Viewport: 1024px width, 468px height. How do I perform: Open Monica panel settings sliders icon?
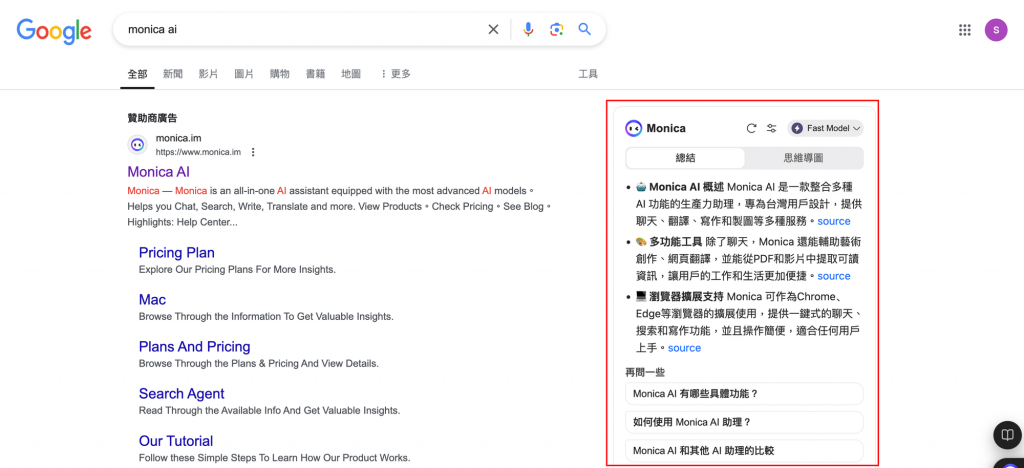point(771,128)
